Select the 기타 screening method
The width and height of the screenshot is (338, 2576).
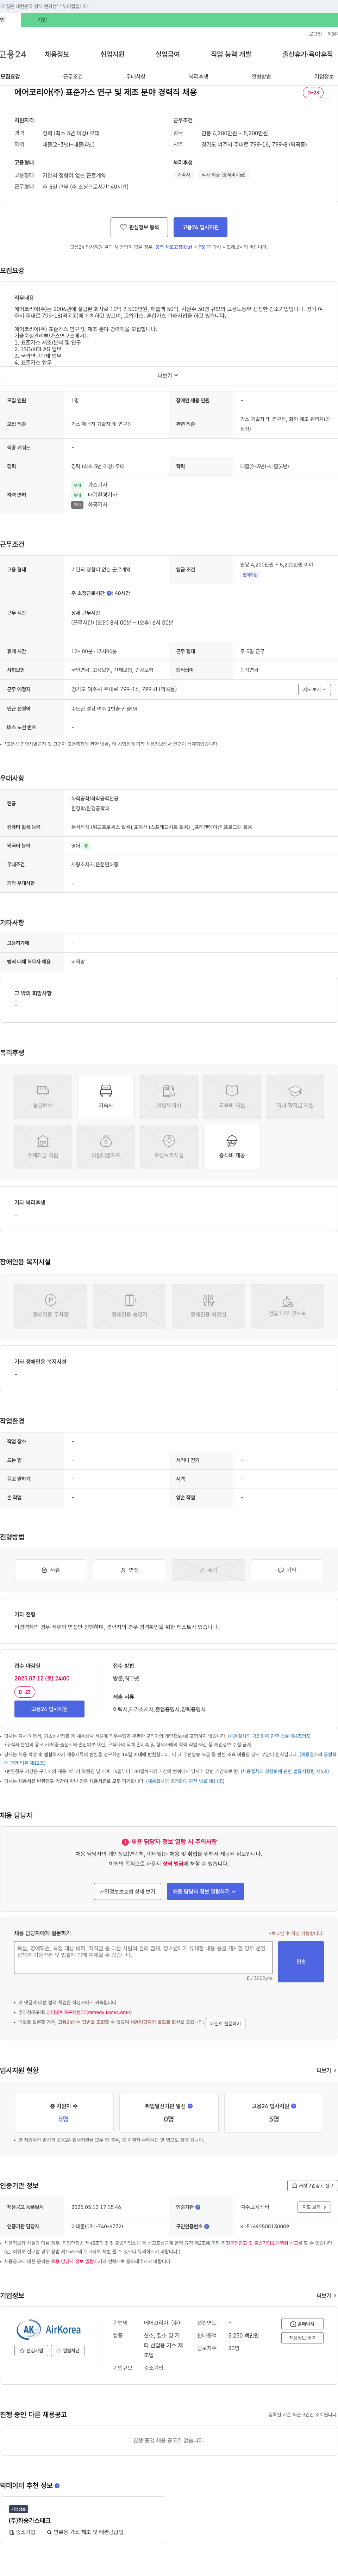[x=287, y=1570]
